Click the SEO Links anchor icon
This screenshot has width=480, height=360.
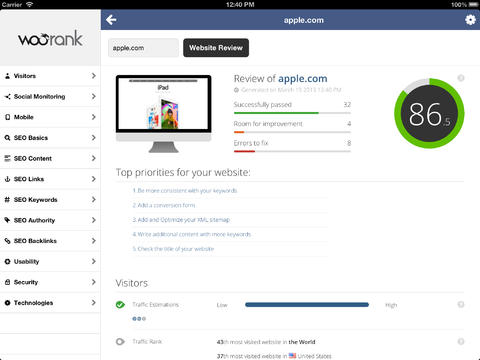pyautogui.click(x=7, y=179)
